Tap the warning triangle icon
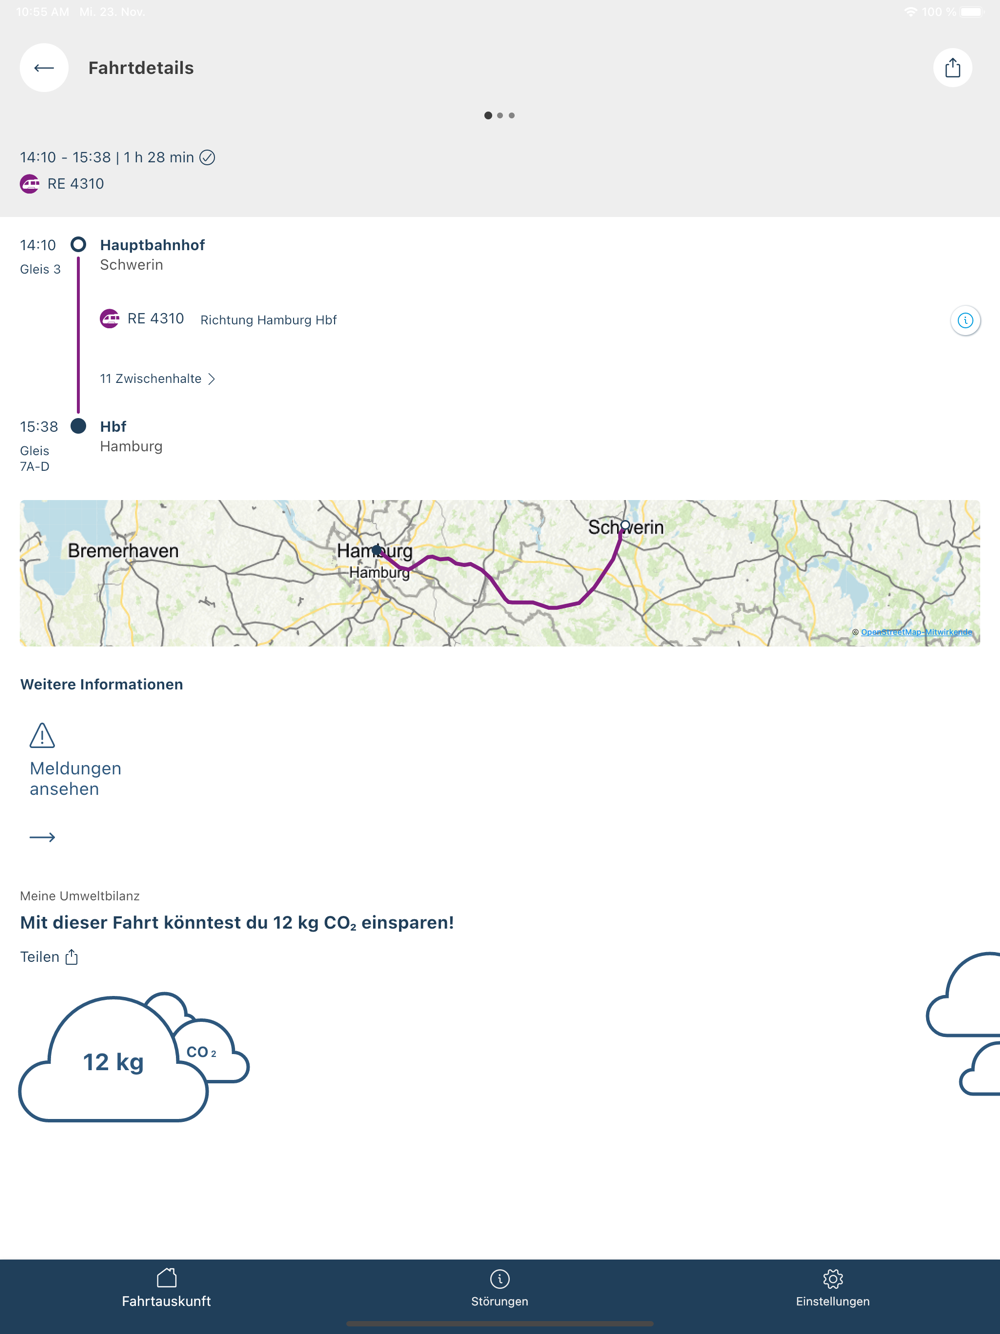1000x1334 pixels. coord(42,735)
